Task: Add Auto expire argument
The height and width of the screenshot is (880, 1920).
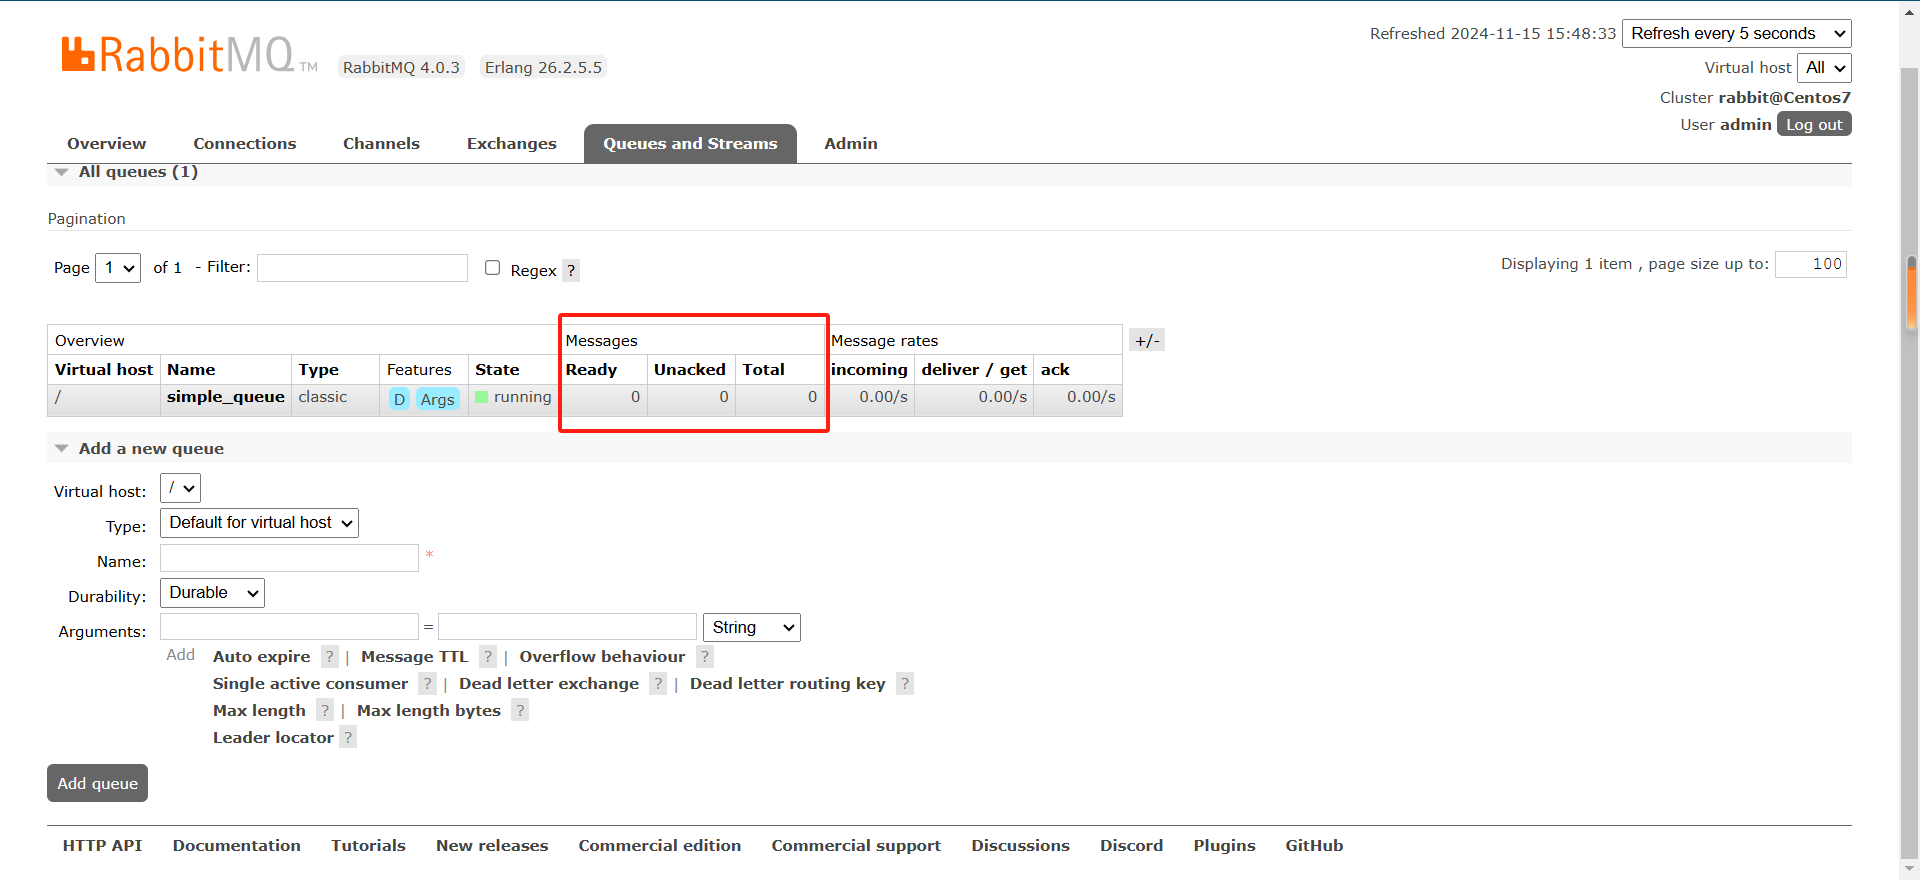Action: pos(262,657)
